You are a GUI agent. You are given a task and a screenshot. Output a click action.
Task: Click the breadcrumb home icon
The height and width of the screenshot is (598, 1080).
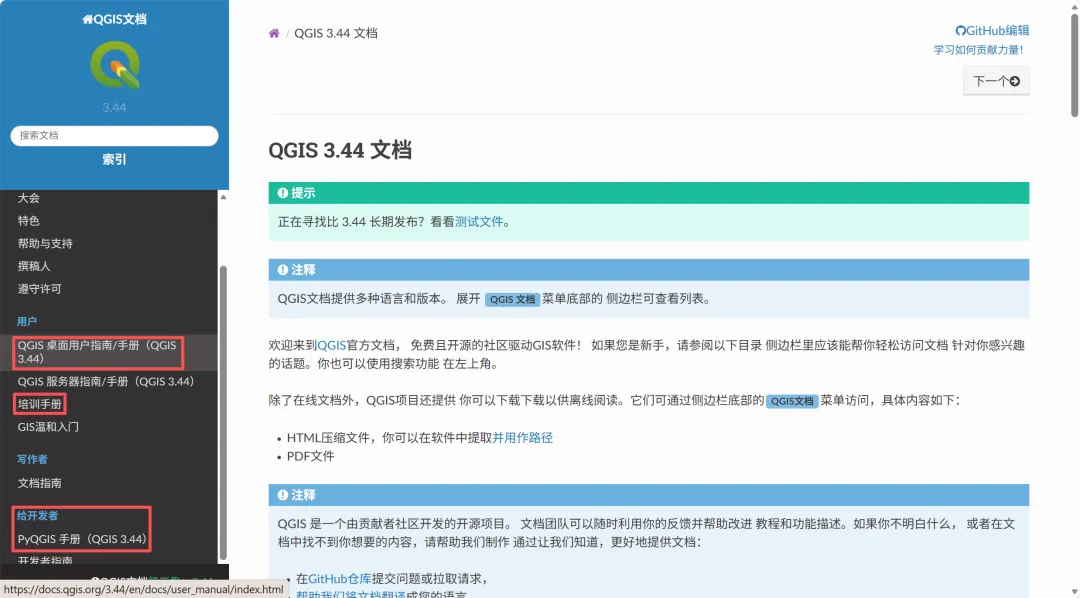coord(274,33)
